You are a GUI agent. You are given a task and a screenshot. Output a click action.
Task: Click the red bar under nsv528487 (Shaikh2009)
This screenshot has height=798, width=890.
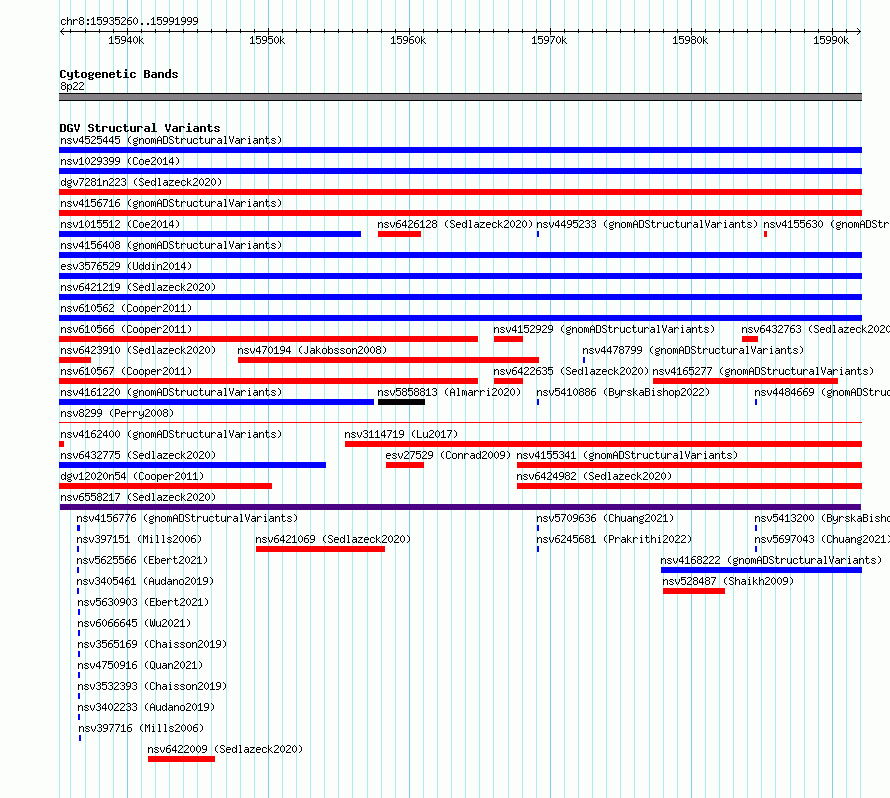coord(694,591)
